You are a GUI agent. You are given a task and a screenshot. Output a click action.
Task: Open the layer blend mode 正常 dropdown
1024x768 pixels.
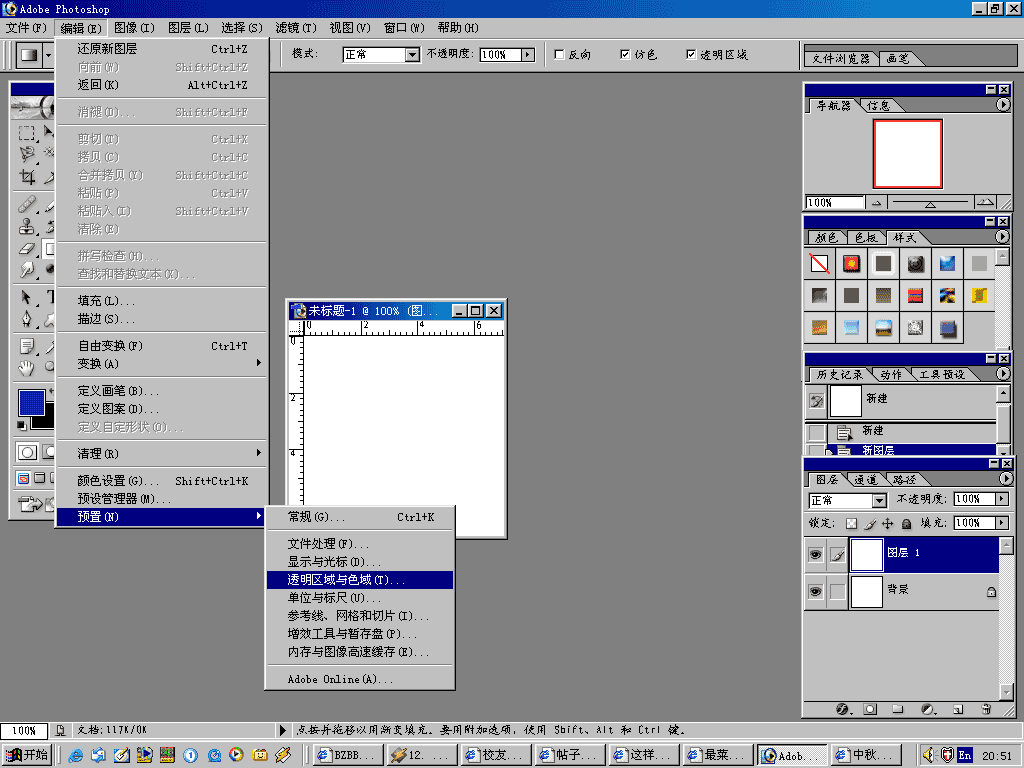(879, 500)
